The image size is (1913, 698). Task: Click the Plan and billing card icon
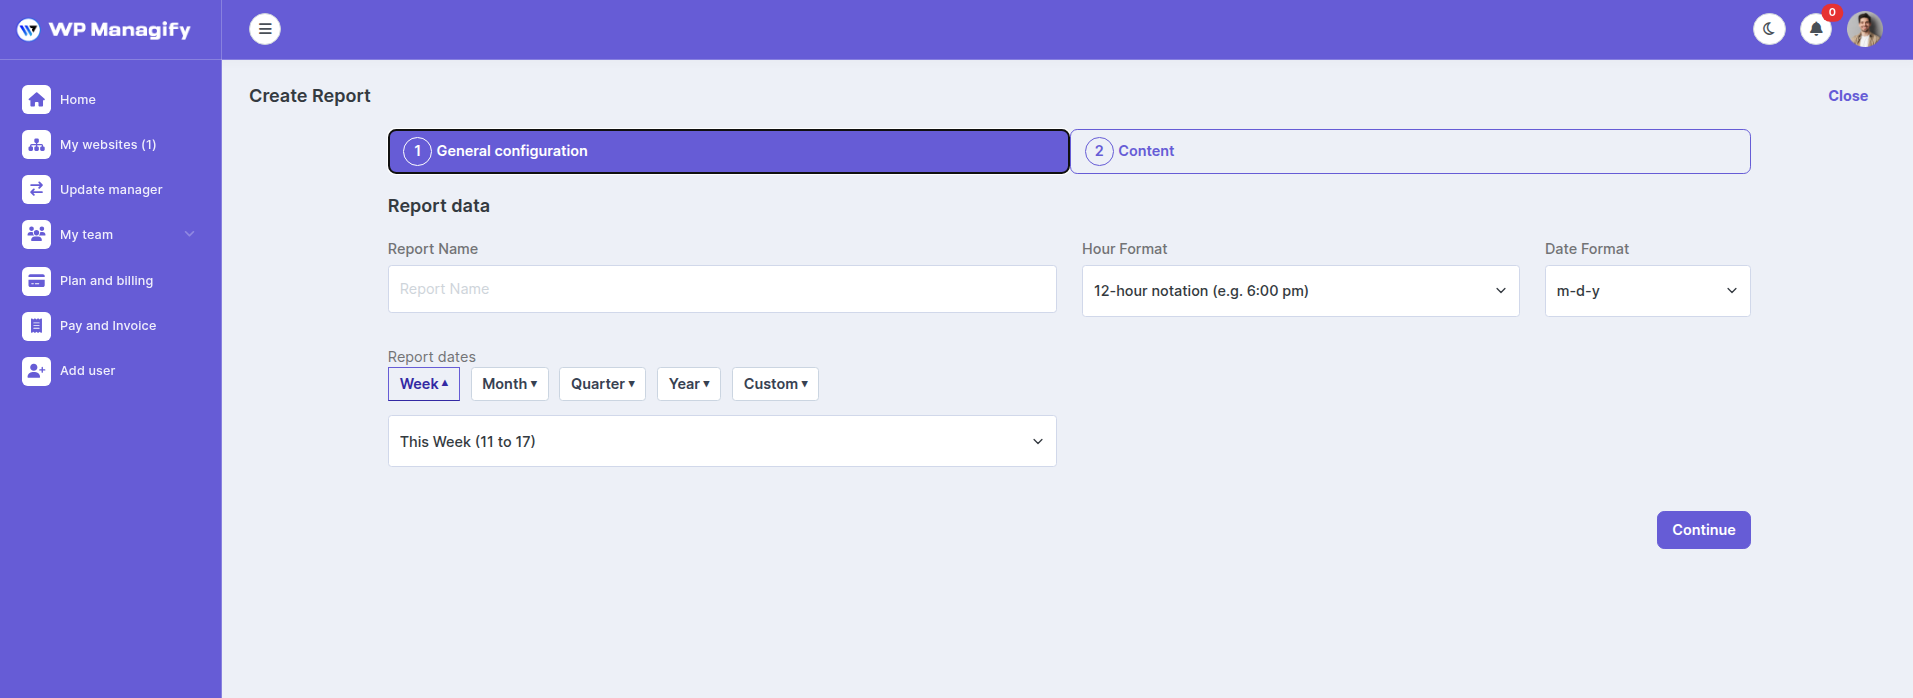36,281
